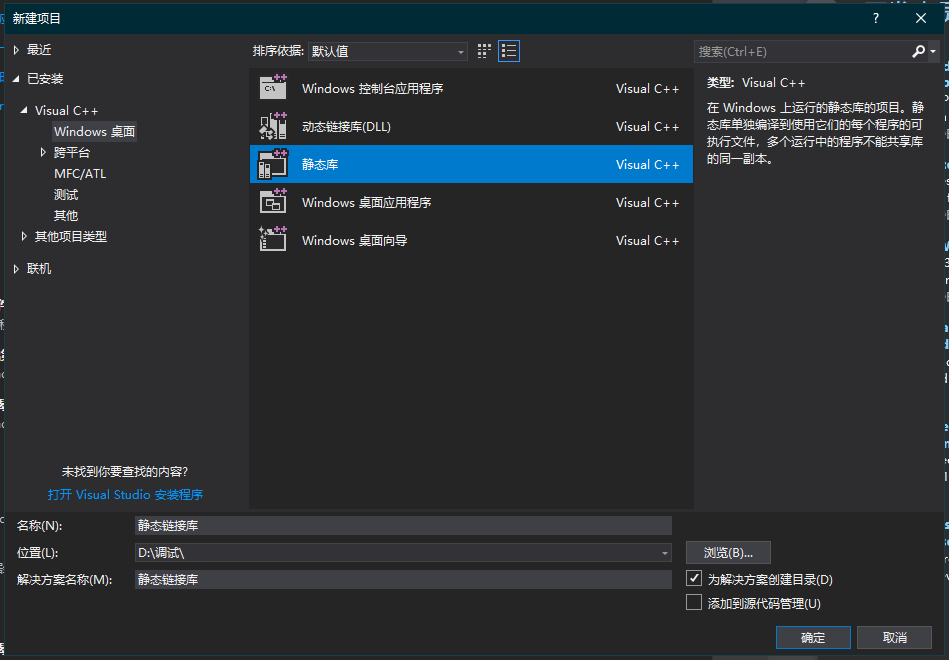The width and height of the screenshot is (949, 660).
Task: Click the 搜索(Ctrl+E) search box
Action: tap(802, 51)
